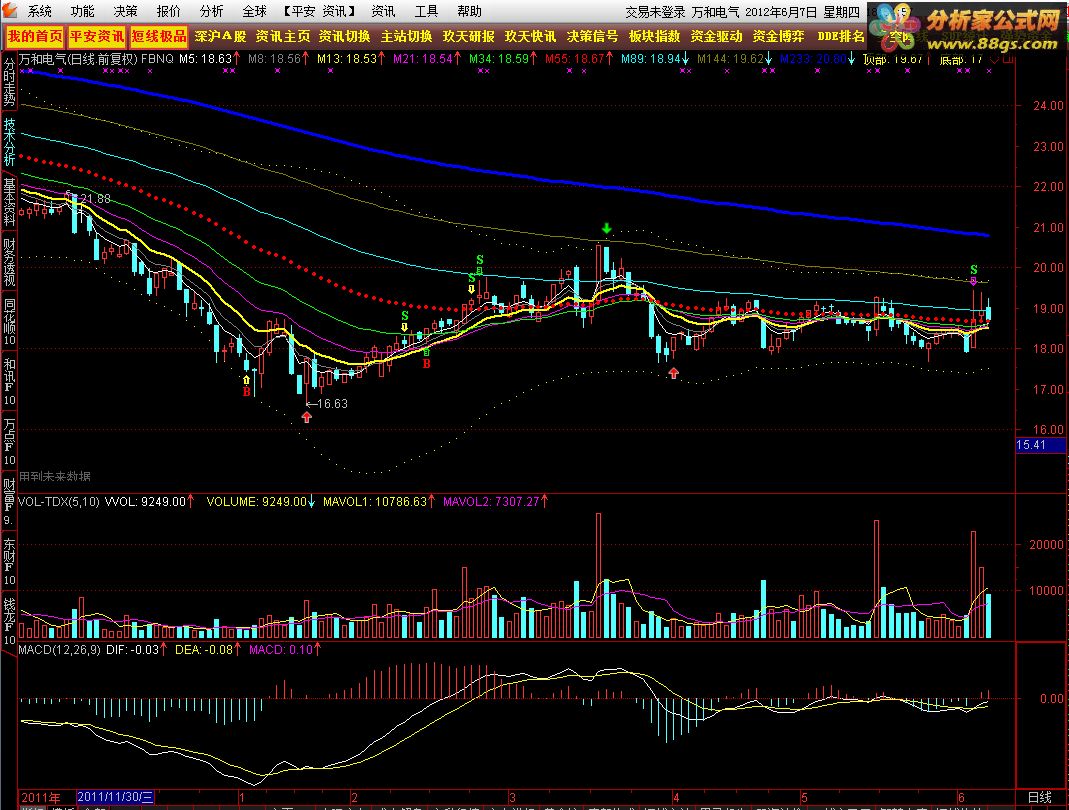Open the 同花顺10 side tab
This screenshot has width=1069, height=810.
[9, 322]
